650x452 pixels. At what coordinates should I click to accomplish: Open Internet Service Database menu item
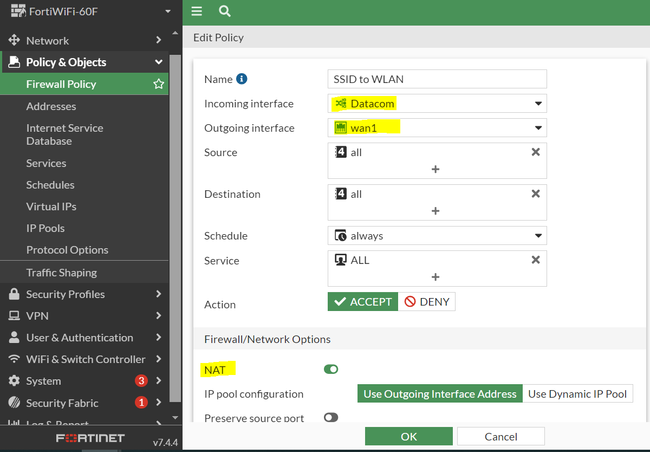click(84, 134)
